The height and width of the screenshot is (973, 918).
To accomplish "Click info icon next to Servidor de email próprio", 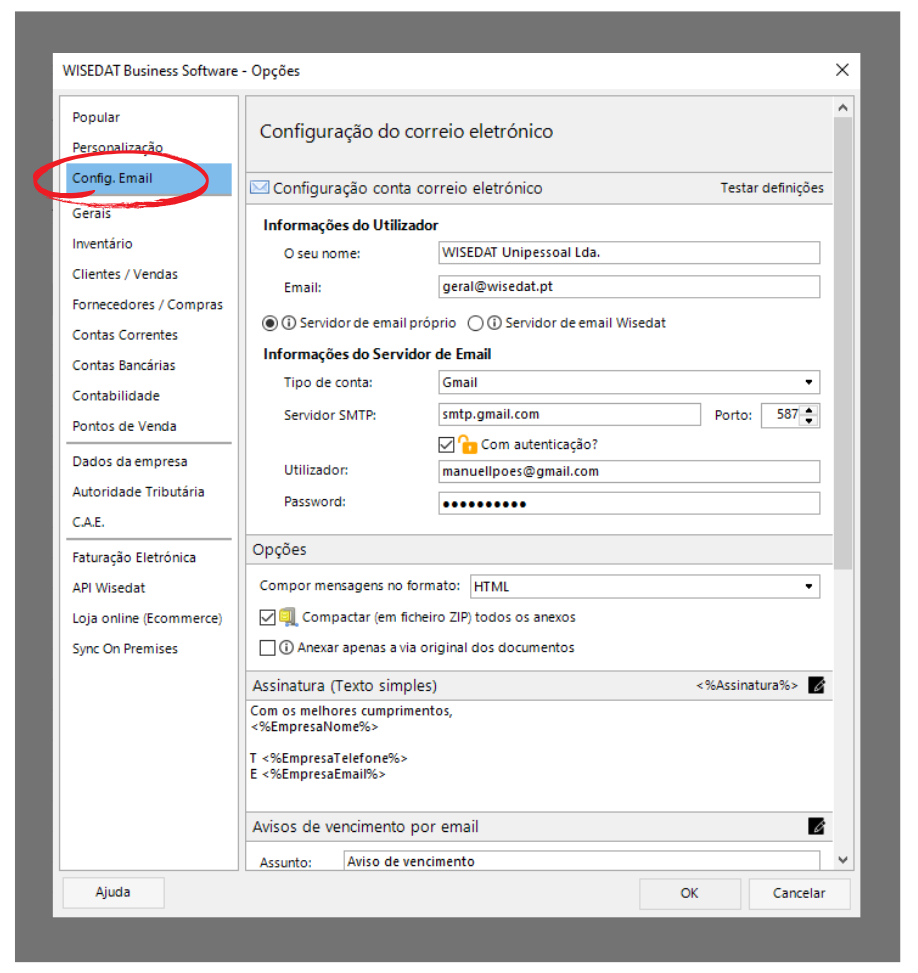I will (289, 323).
